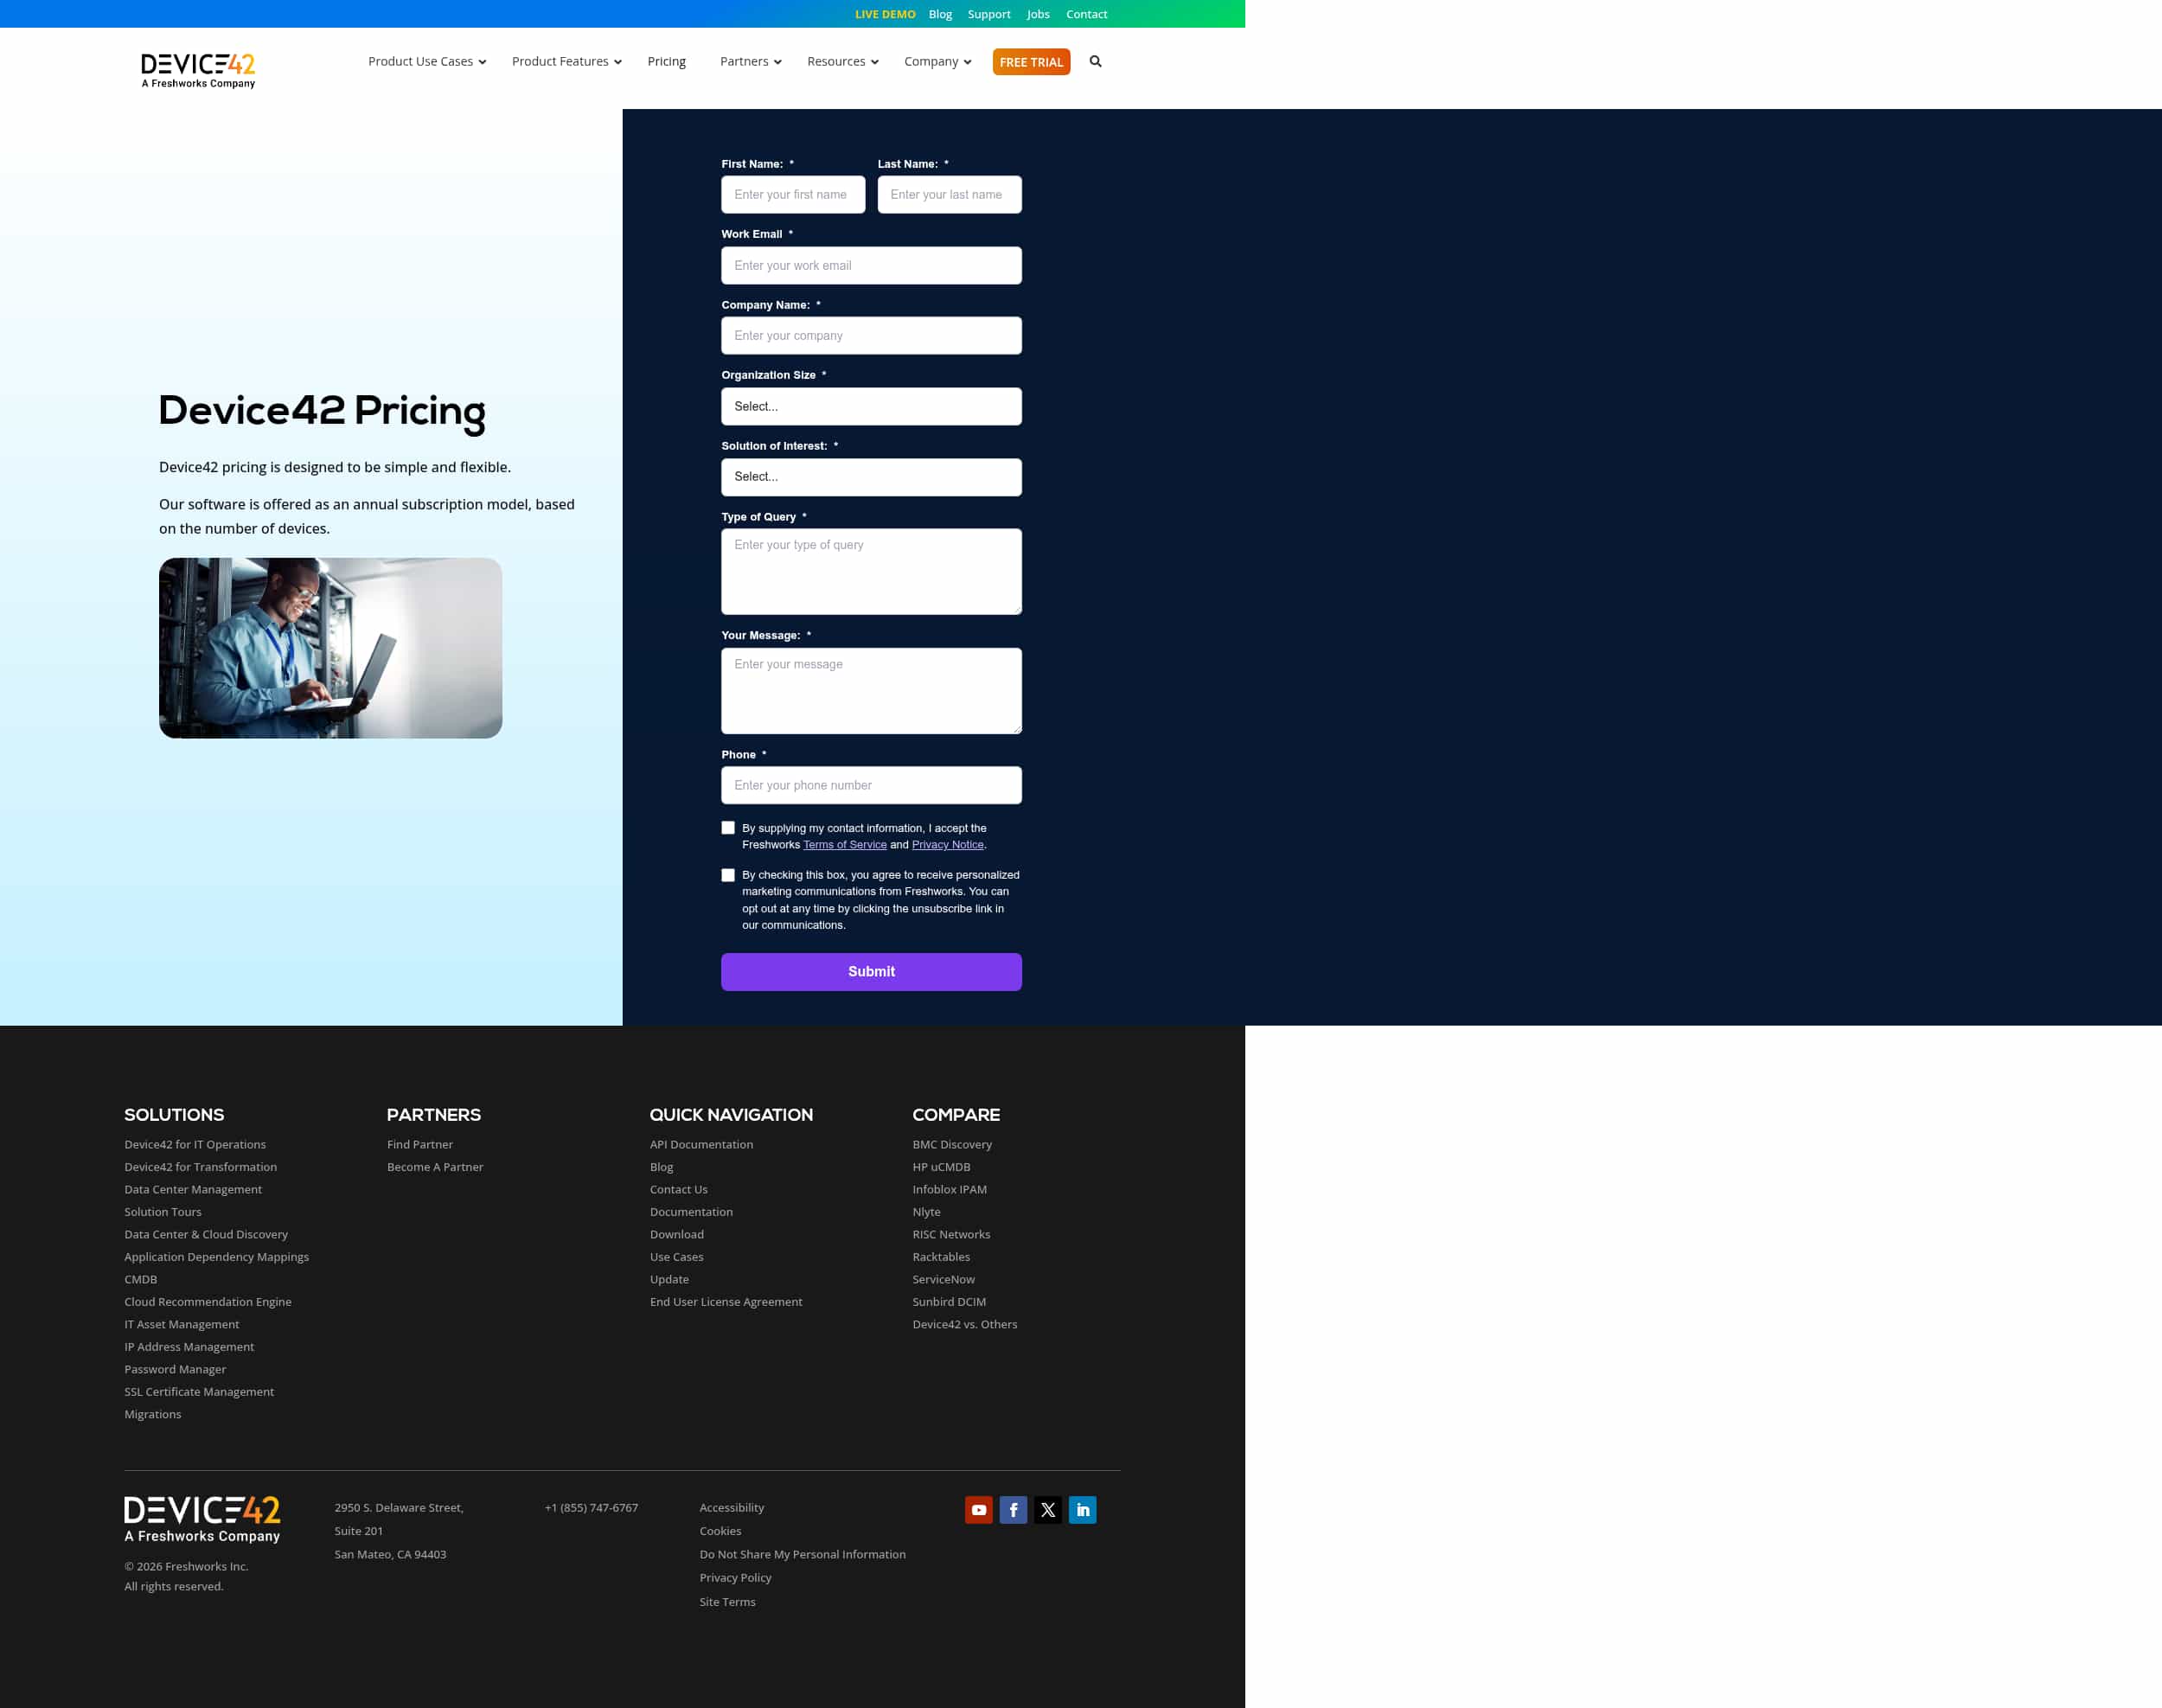Screen dimensions: 2162x1708
Task: Focus the First Name field
Action: [x=793, y=194]
